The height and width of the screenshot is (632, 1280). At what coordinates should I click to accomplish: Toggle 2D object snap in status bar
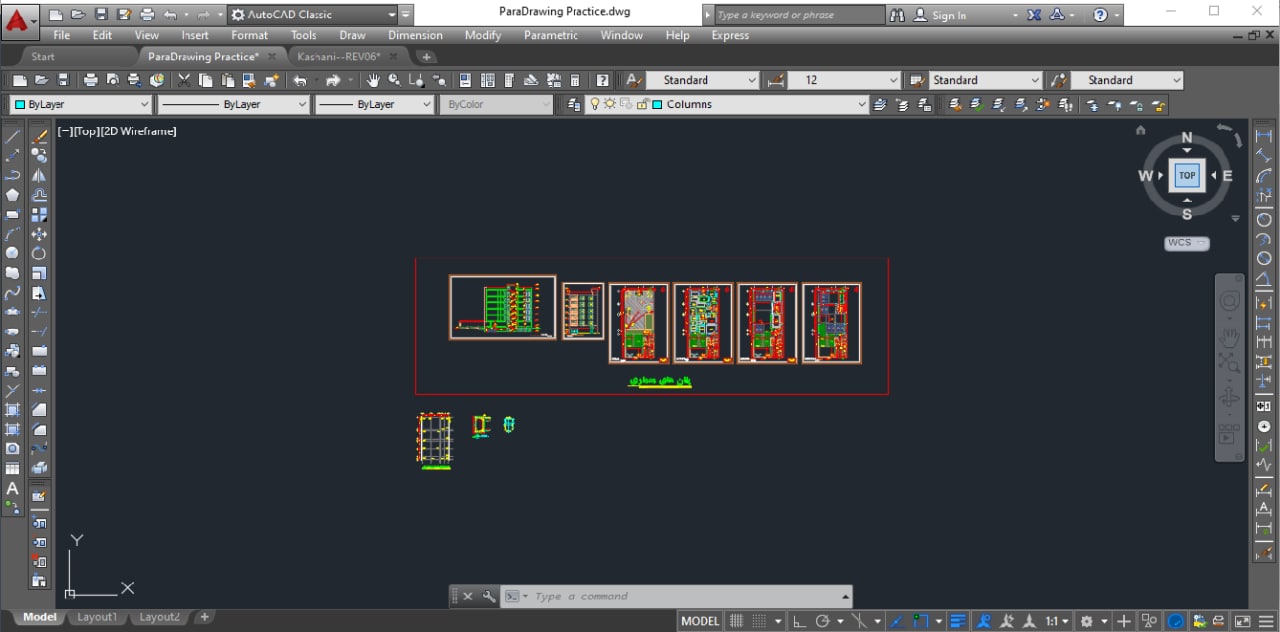919,621
